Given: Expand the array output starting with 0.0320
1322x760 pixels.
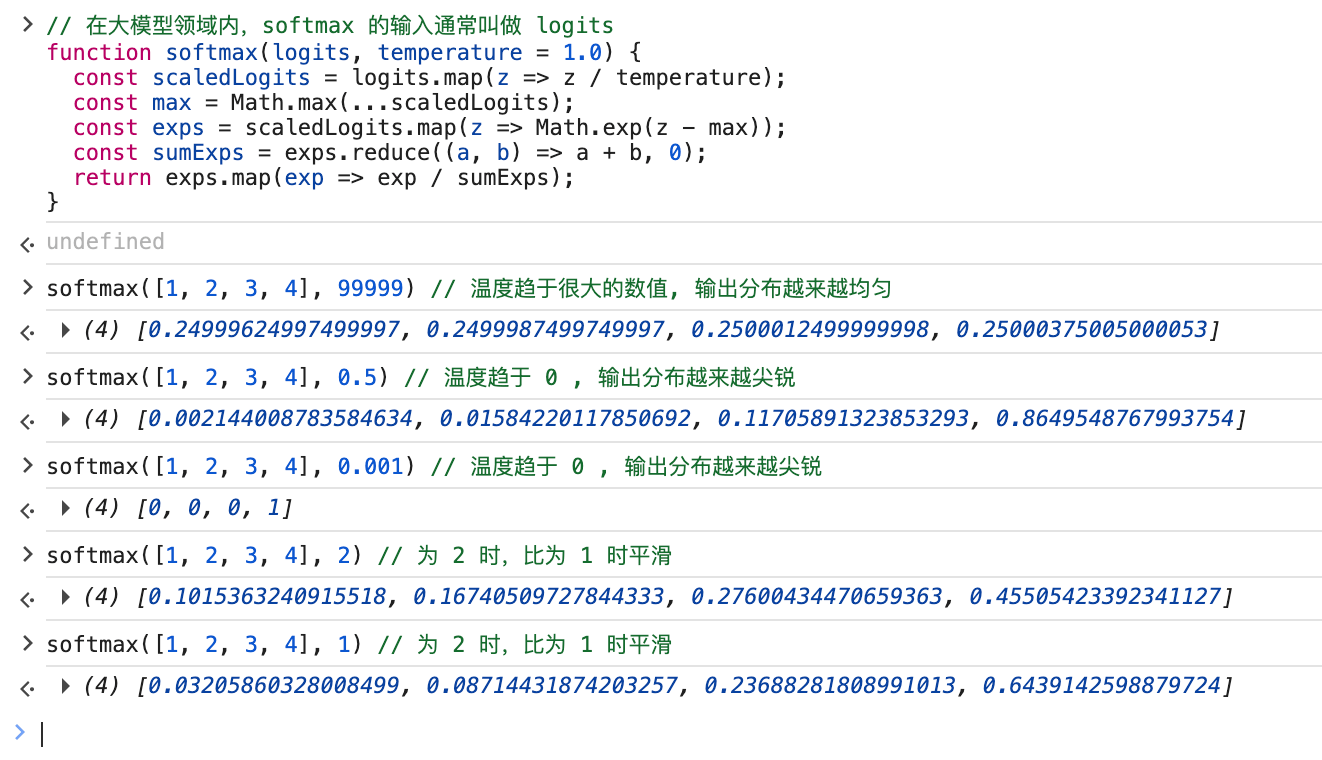Looking at the screenshot, I should [65, 686].
